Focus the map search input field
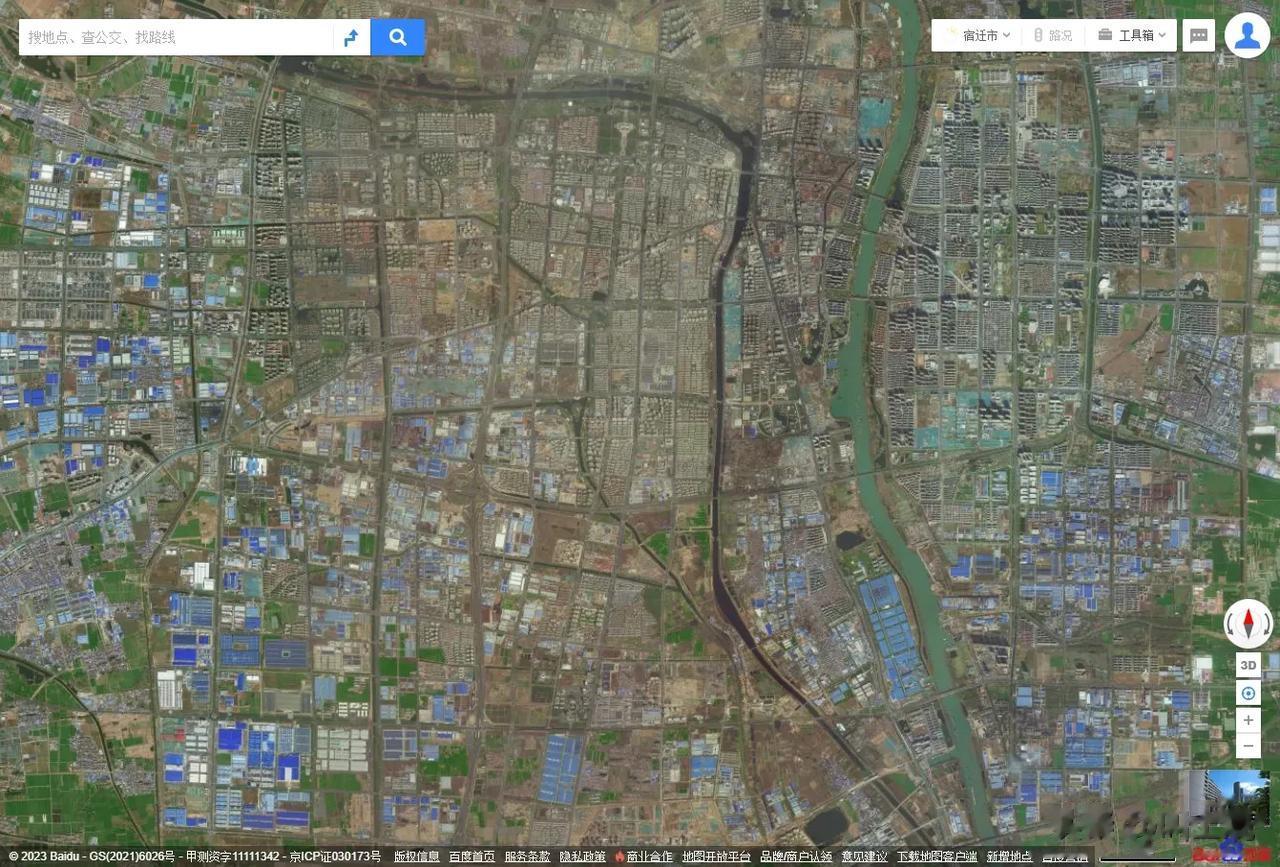1280x867 pixels. 176,37
